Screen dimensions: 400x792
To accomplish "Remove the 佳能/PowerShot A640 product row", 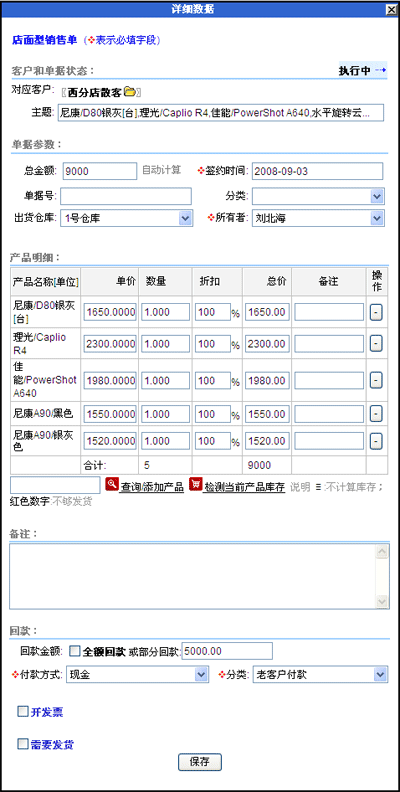I will pyautogui.click(x=375, y=380).
